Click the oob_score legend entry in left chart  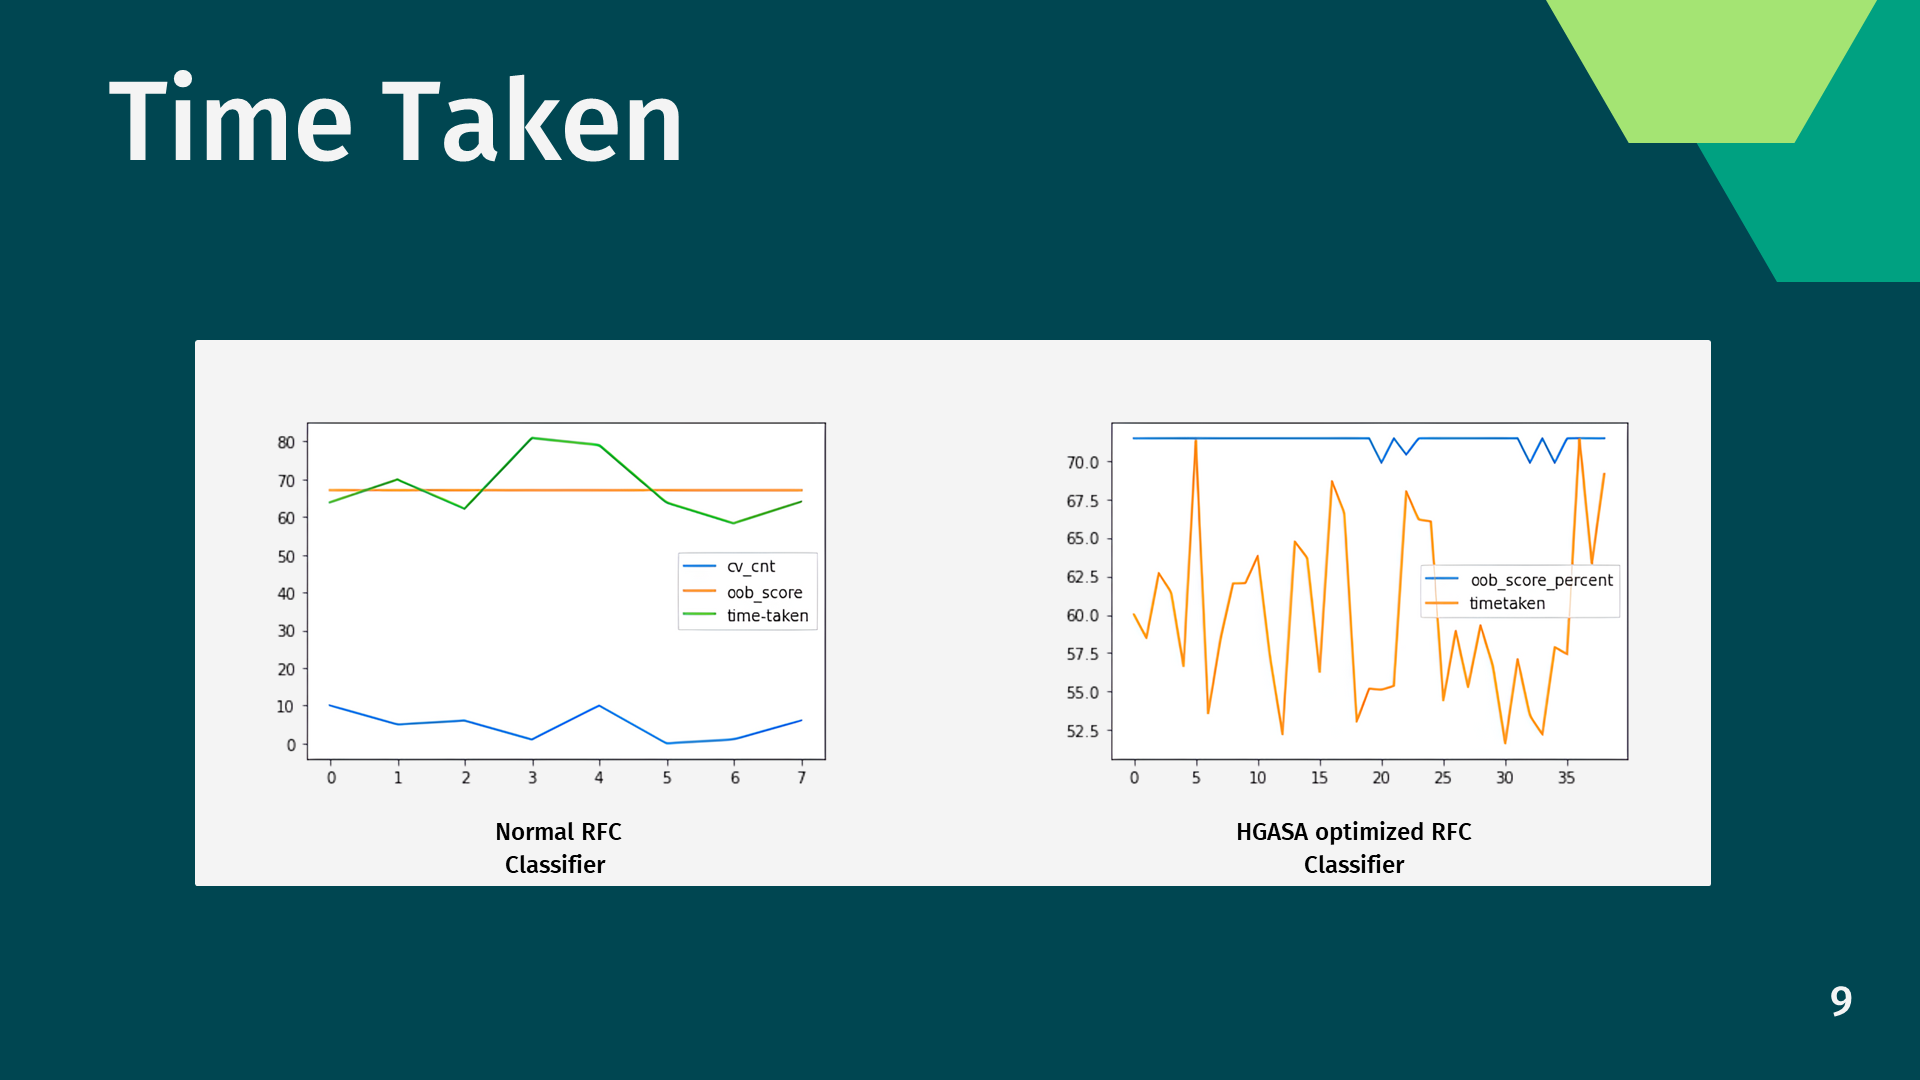pyautogui.click(x=764, y=592)
